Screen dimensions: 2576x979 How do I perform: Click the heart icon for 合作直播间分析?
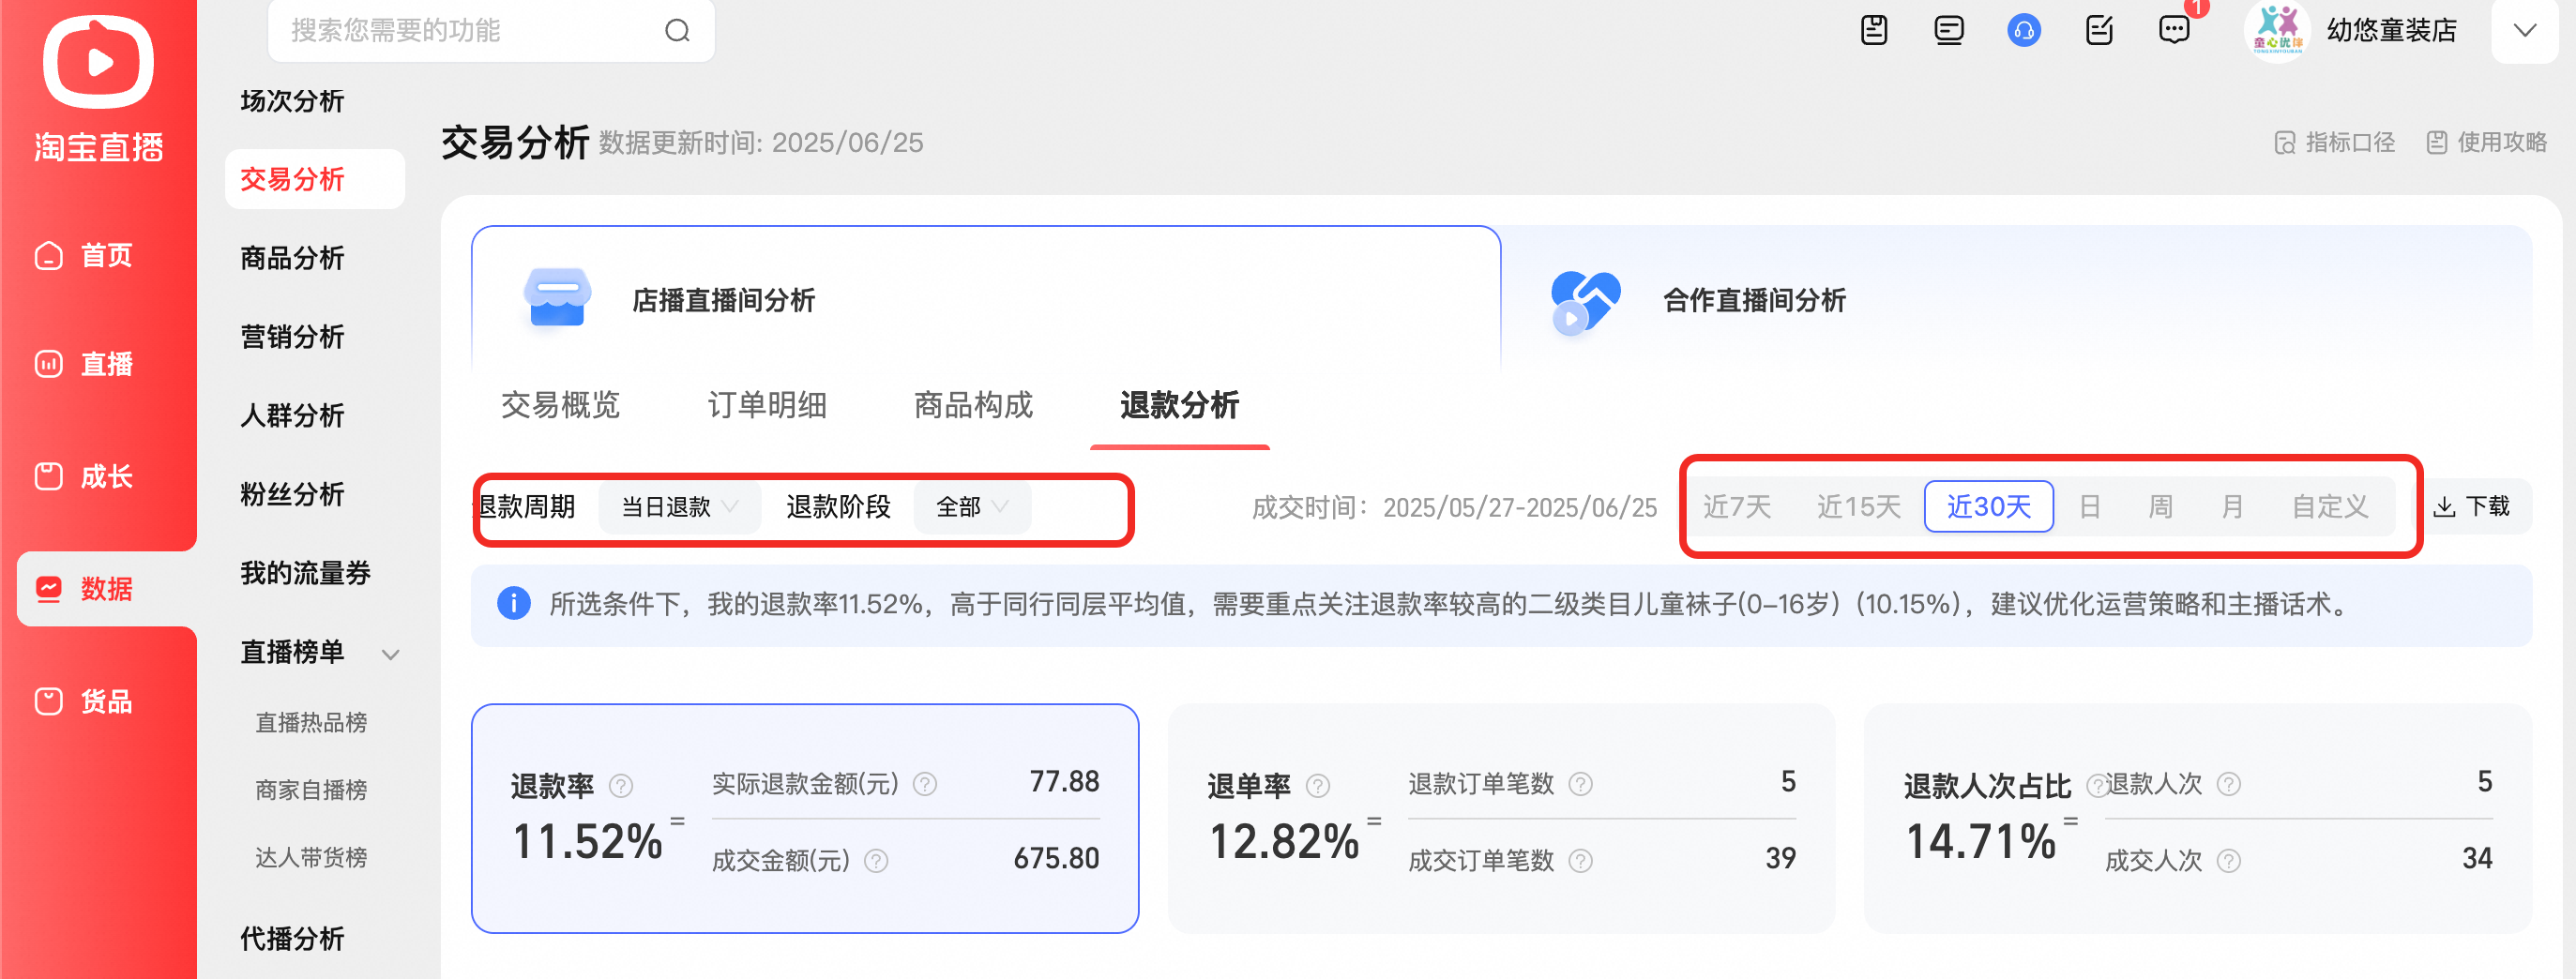(x=1585, y=302)
